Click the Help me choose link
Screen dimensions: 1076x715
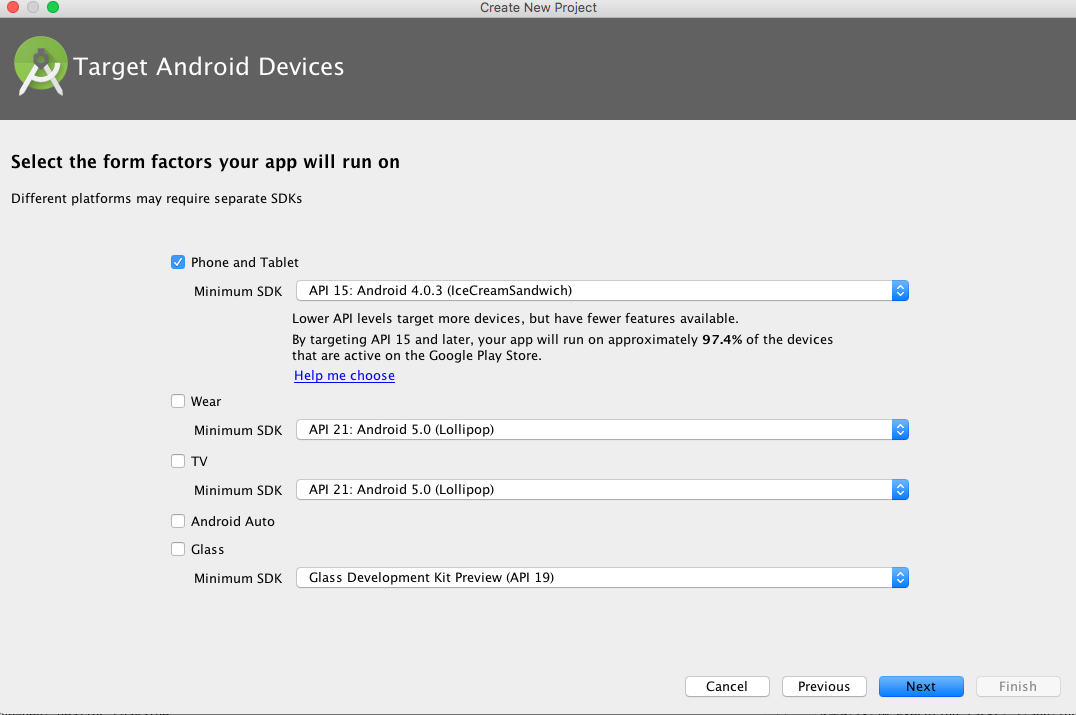(344, 376)
